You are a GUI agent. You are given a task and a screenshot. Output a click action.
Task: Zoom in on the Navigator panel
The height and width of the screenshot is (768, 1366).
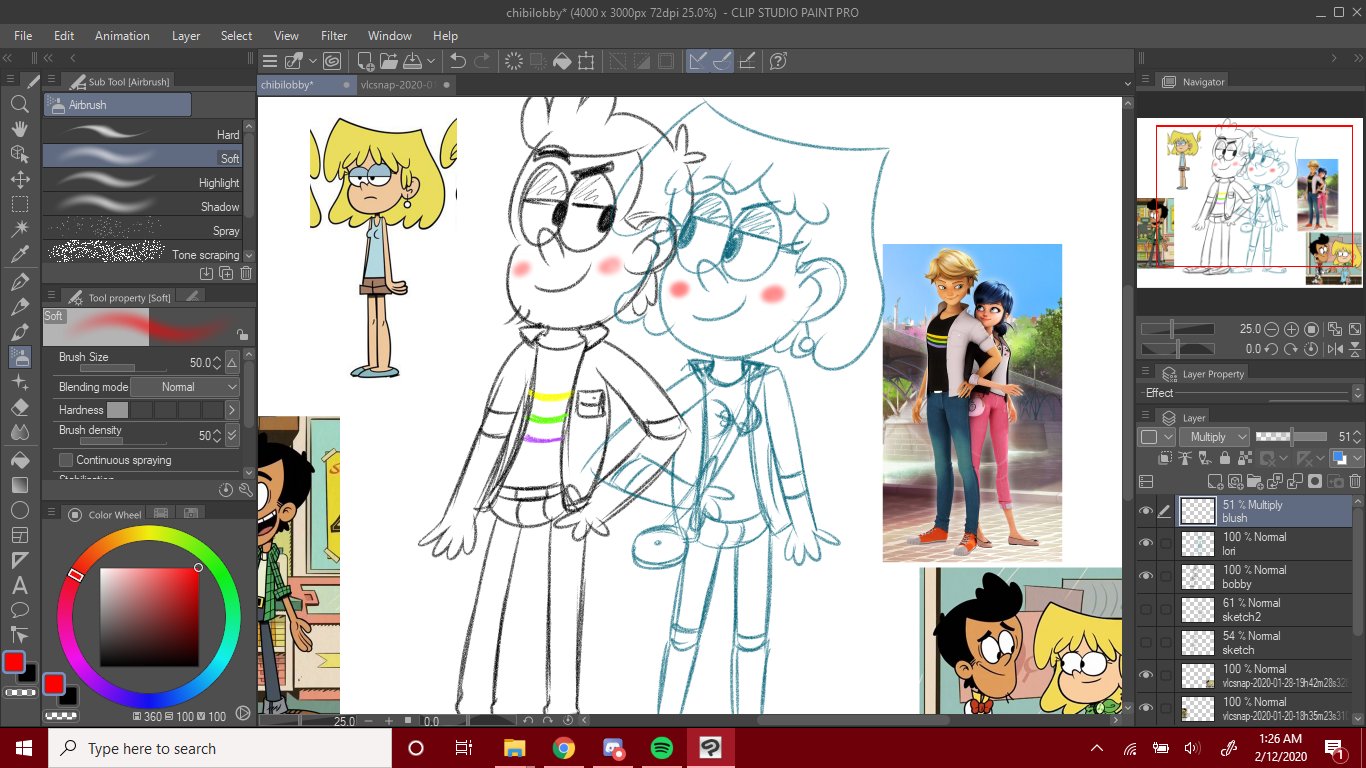[1292, 329]
